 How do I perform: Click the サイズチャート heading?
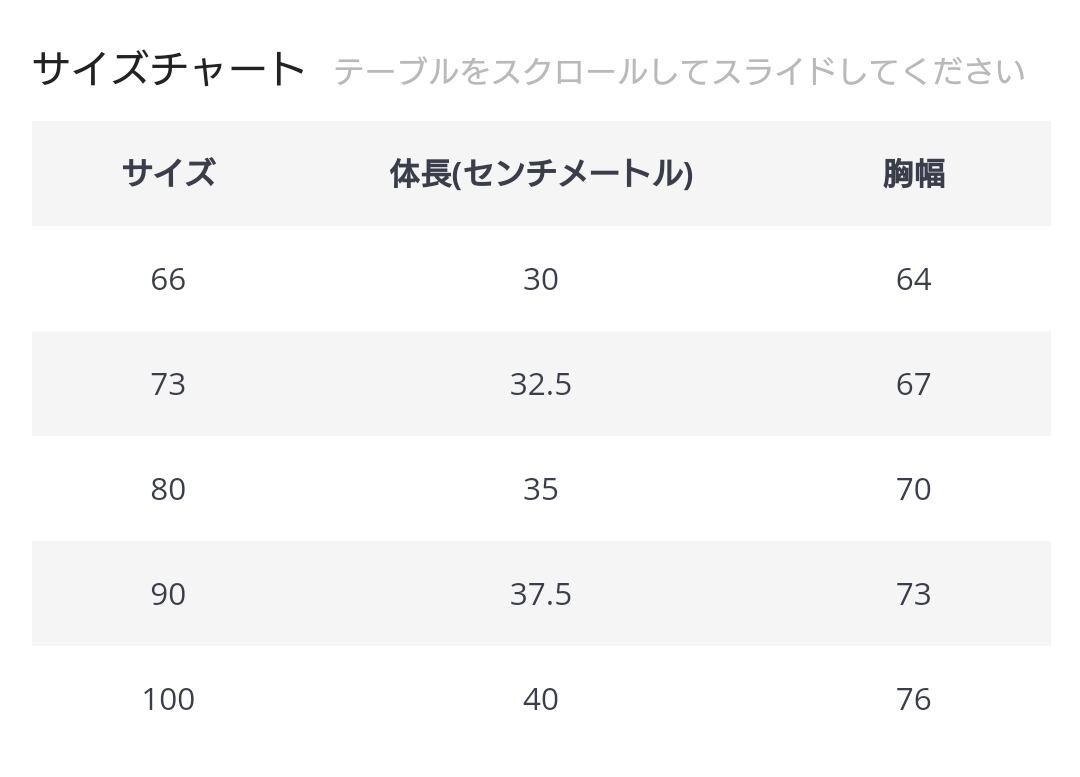tap(168, 70)
